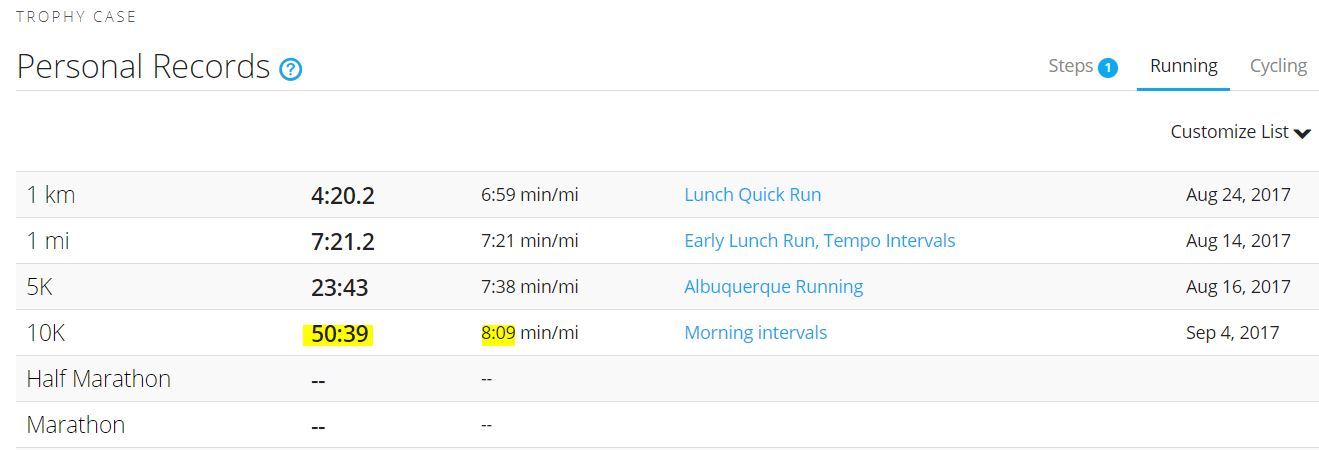This screenshot has width=1319, height=450.
Task: Click the Personal Records help question-mark icon
Action: tap(290, 69)
